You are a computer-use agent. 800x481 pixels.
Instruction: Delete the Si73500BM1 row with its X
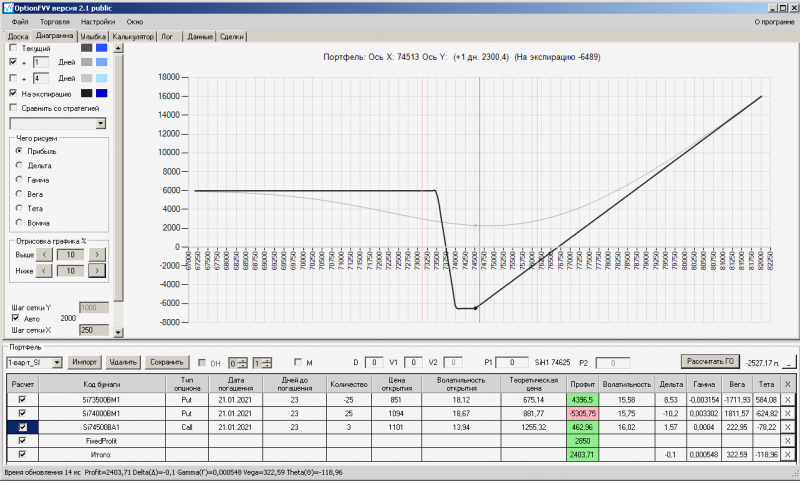click(787, 400)
